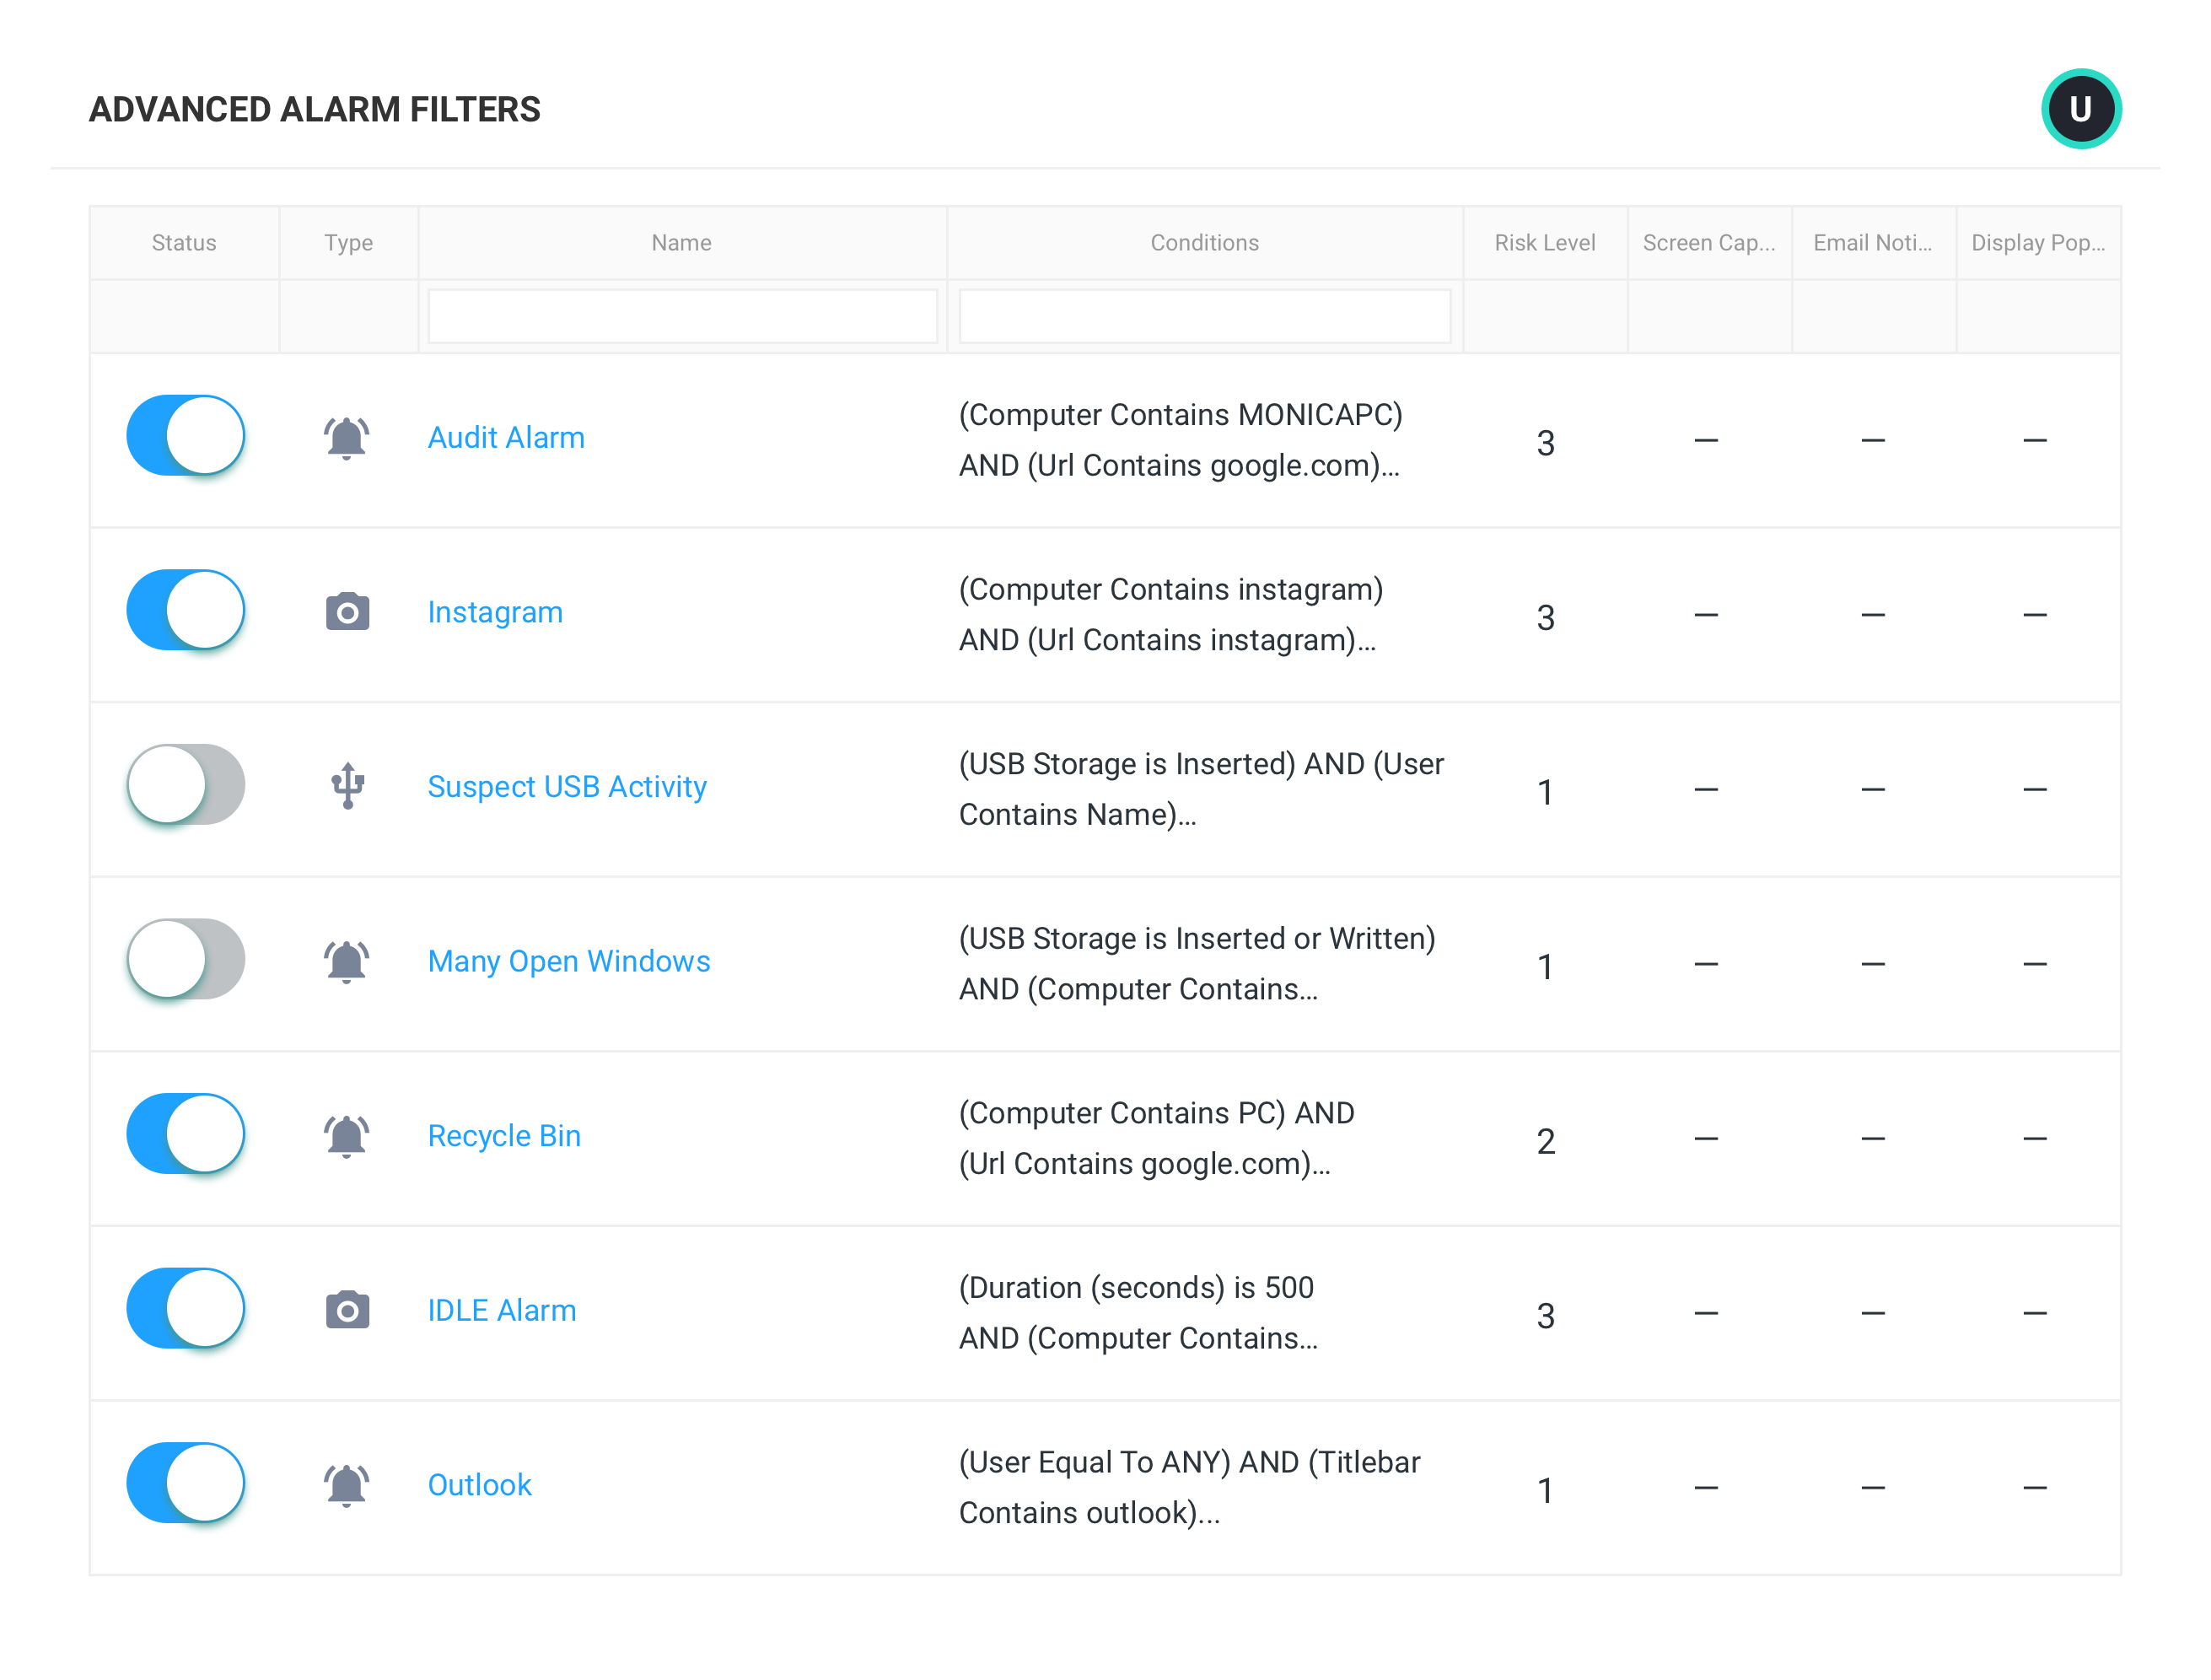Turn off the Outlook alarm
Screen dimensions: 2211x1680
pos(185,1484)
